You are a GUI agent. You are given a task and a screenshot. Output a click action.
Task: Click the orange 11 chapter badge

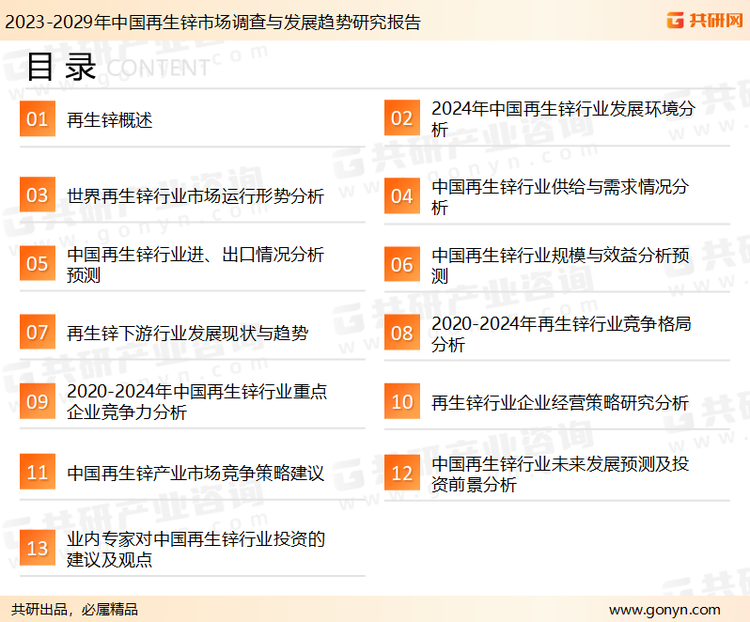point(37,472)
